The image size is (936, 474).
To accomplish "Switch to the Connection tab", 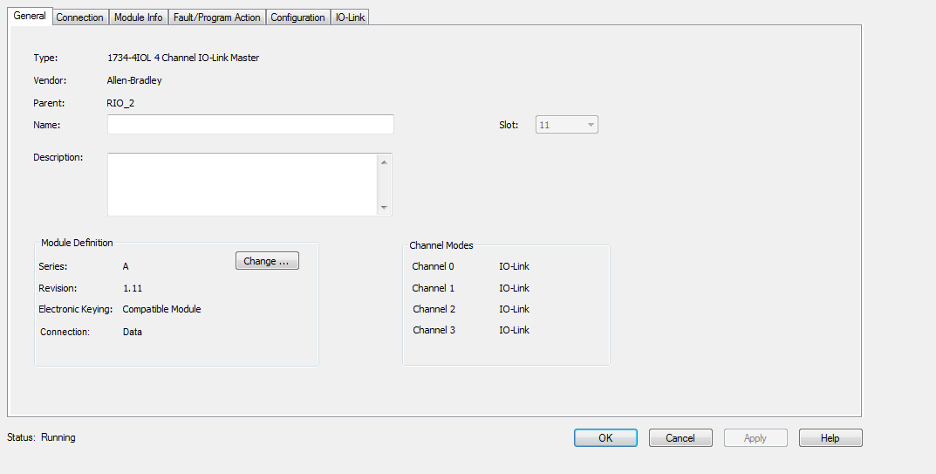I will click(80, 17).
